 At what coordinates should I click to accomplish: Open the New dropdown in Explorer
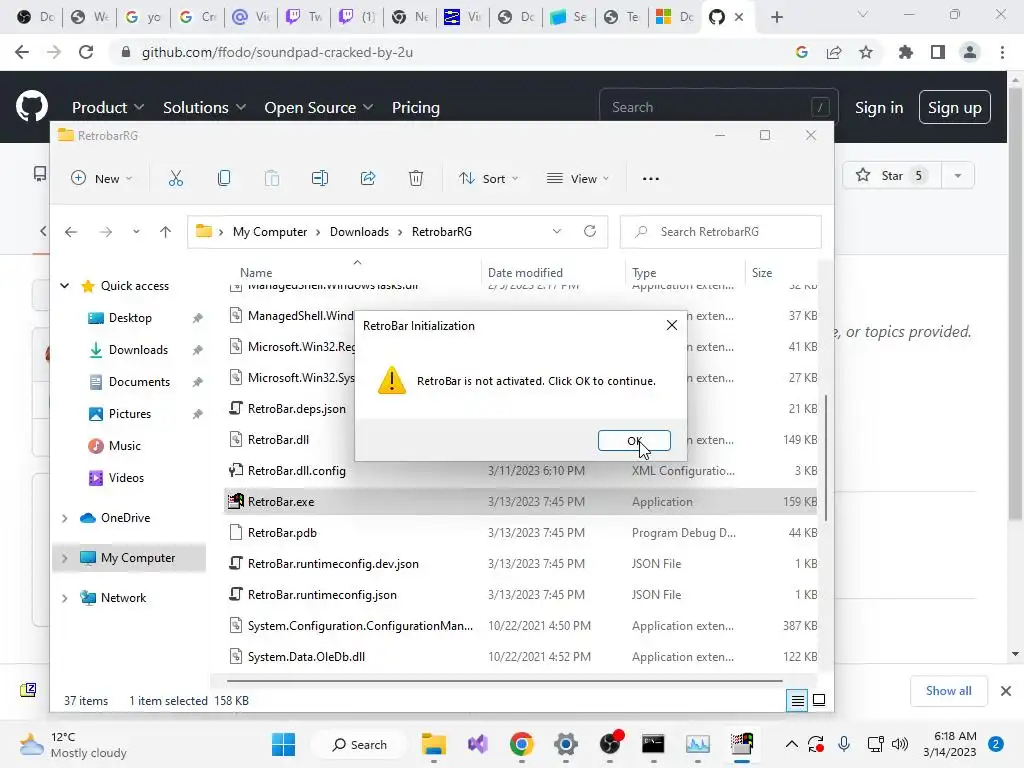[x=101, y=178]
